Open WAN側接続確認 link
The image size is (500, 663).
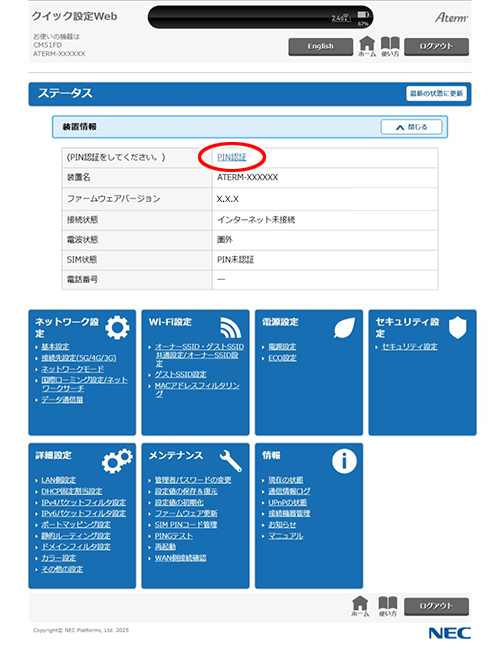(180, 558)
